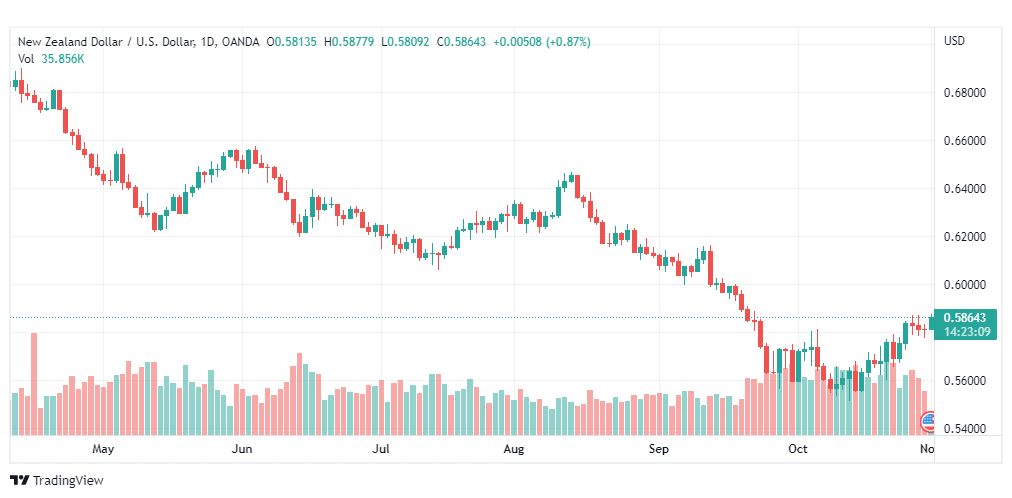Viewport: 1012px width, 498px height.
Task: Open the US flag economic event marker
Action: pos(927,423)
